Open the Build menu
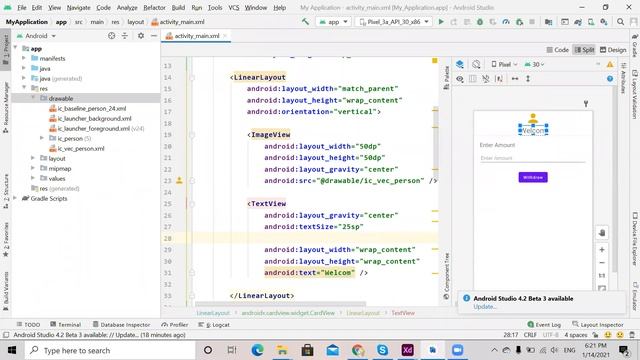This screenshot has width=640, height=360. click(x=178, y=8)
